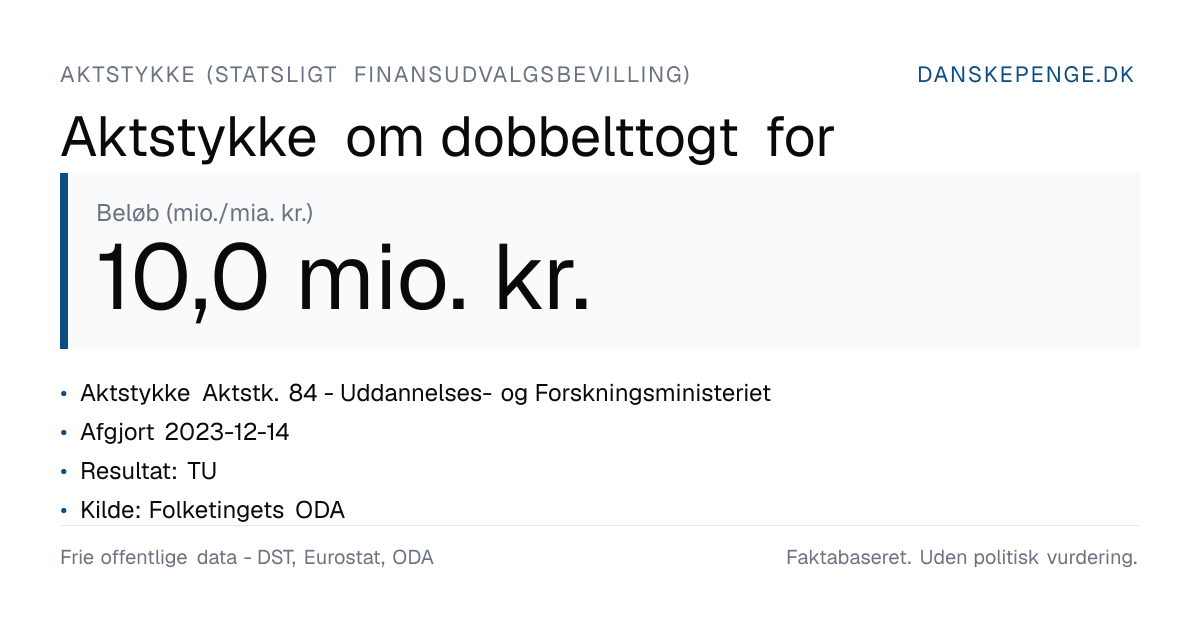Image resolution: width=1200 pixels, height=630 pixels.
Task: Click the blue vertical accent bar
Action: [64, 261]
